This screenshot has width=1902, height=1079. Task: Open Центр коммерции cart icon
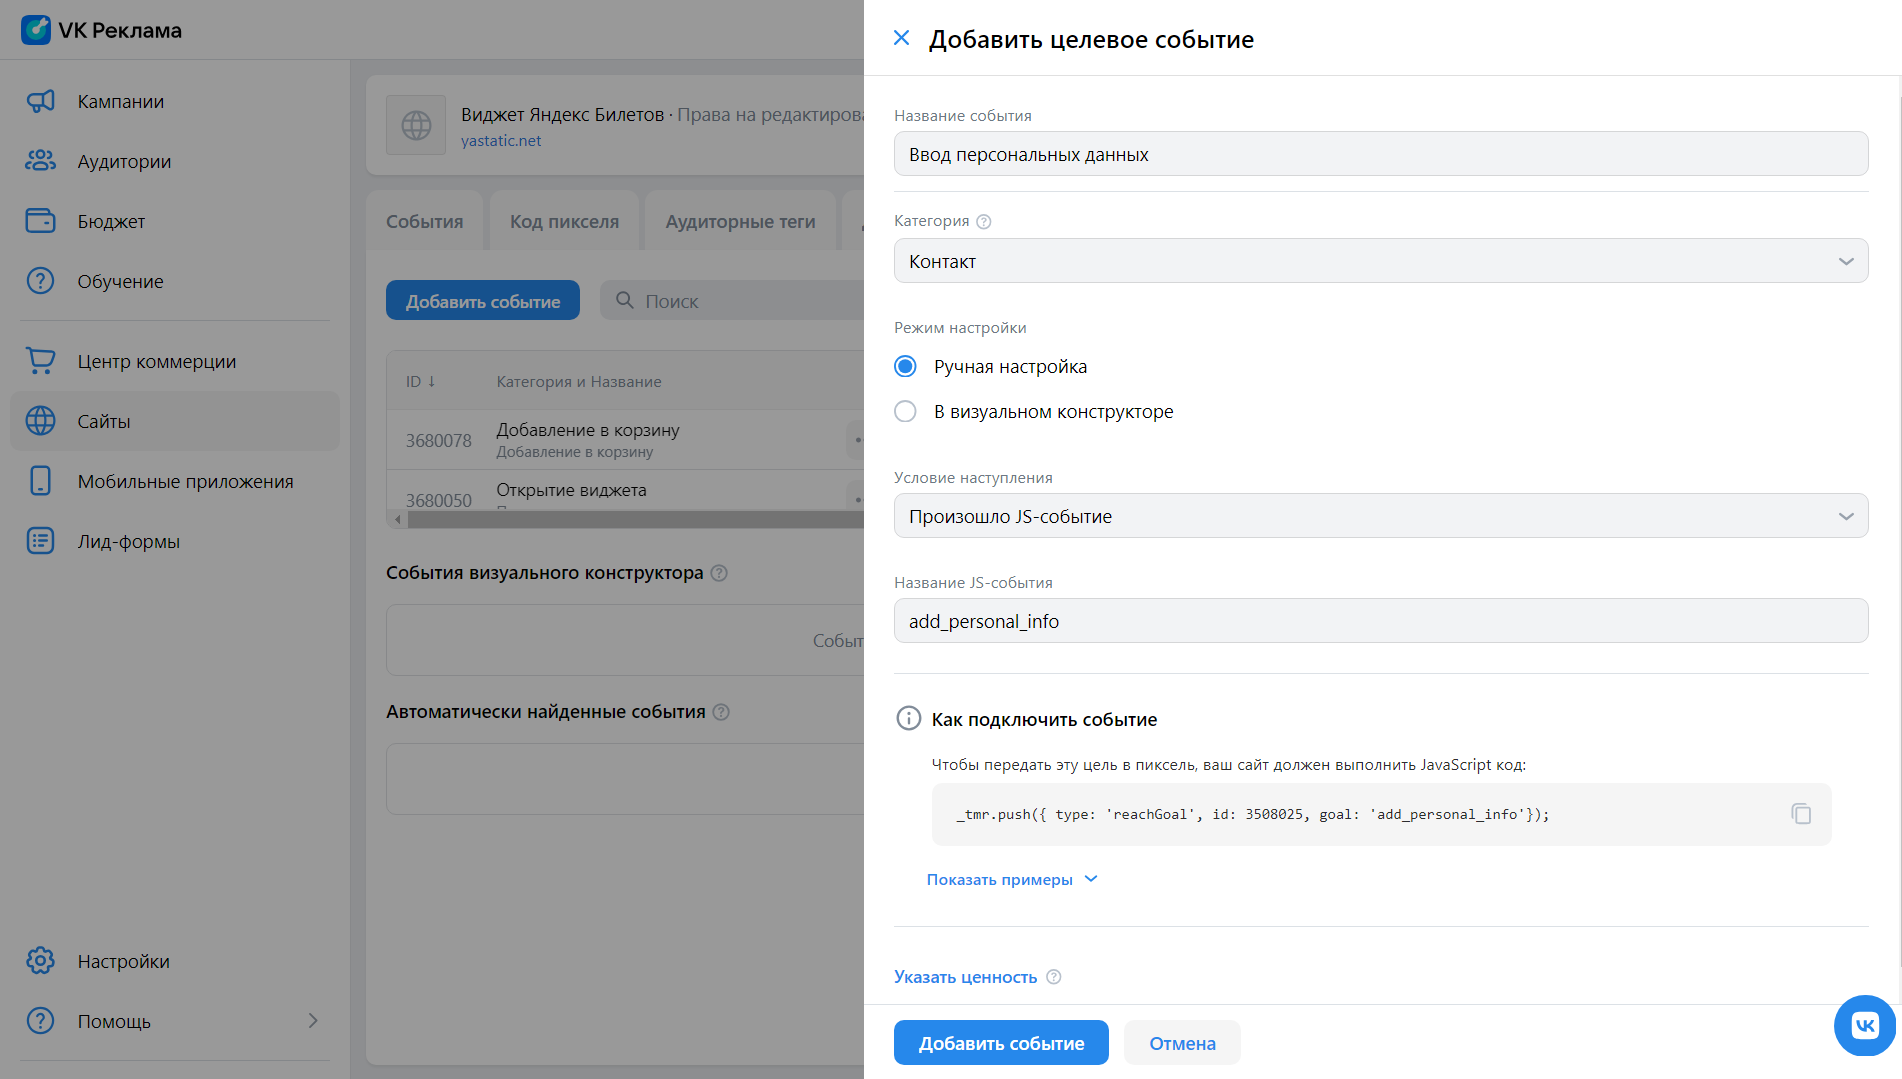tap(40, 361)
